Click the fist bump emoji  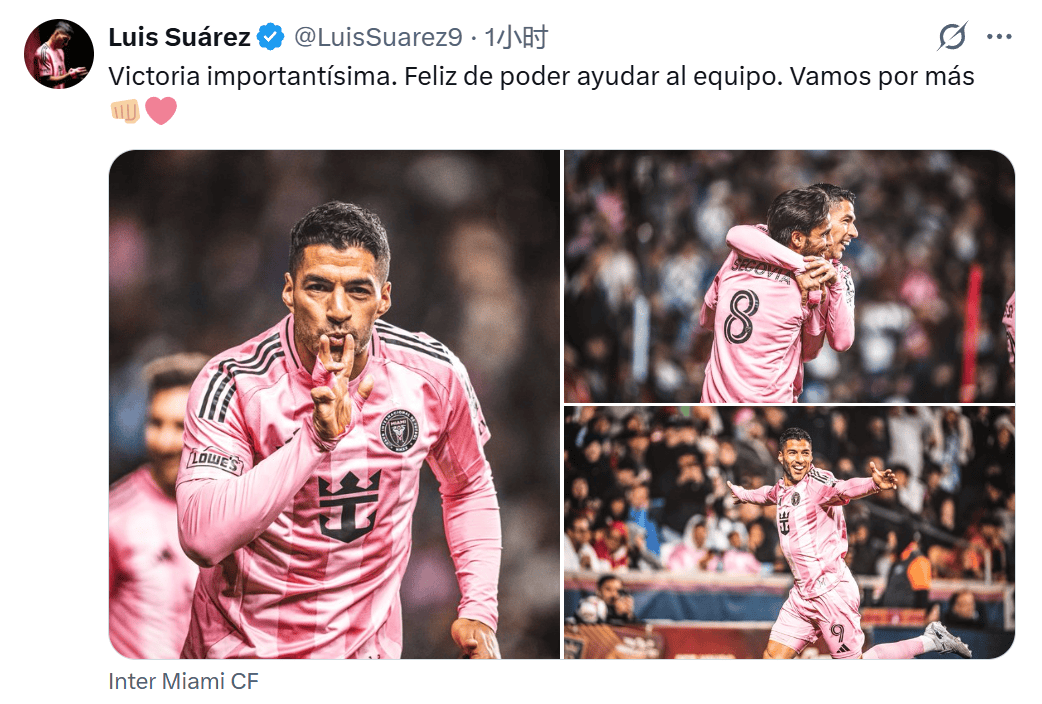(126, 111)
